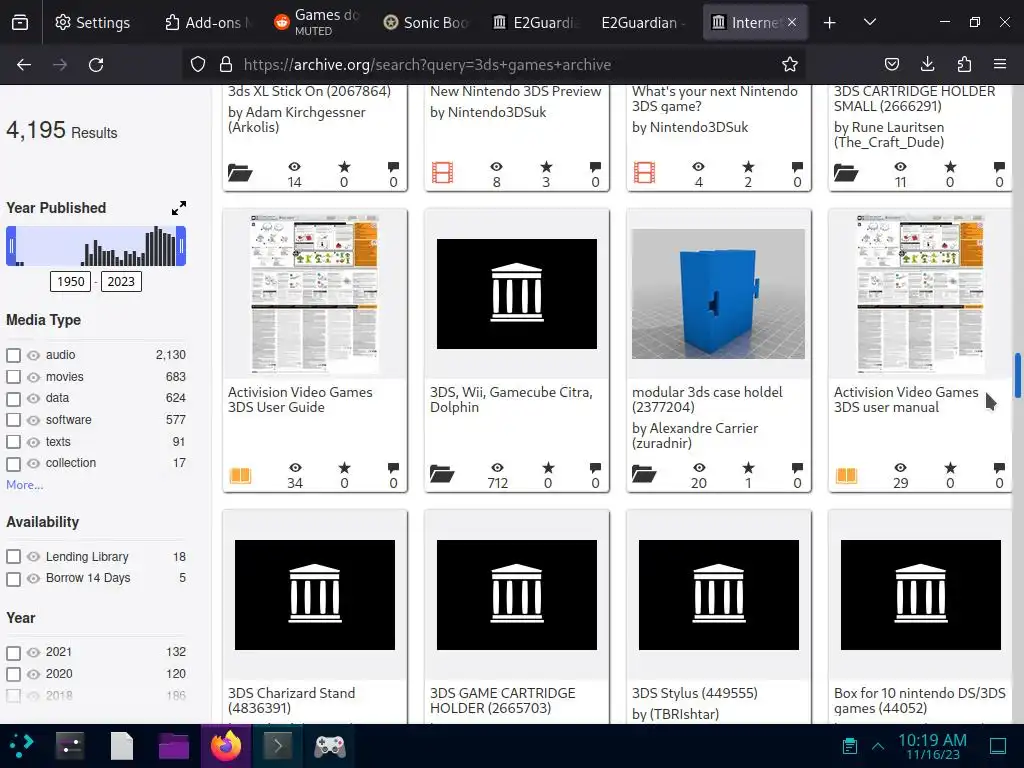Open the terminal icon in taskbar

[x=278, y=745]
